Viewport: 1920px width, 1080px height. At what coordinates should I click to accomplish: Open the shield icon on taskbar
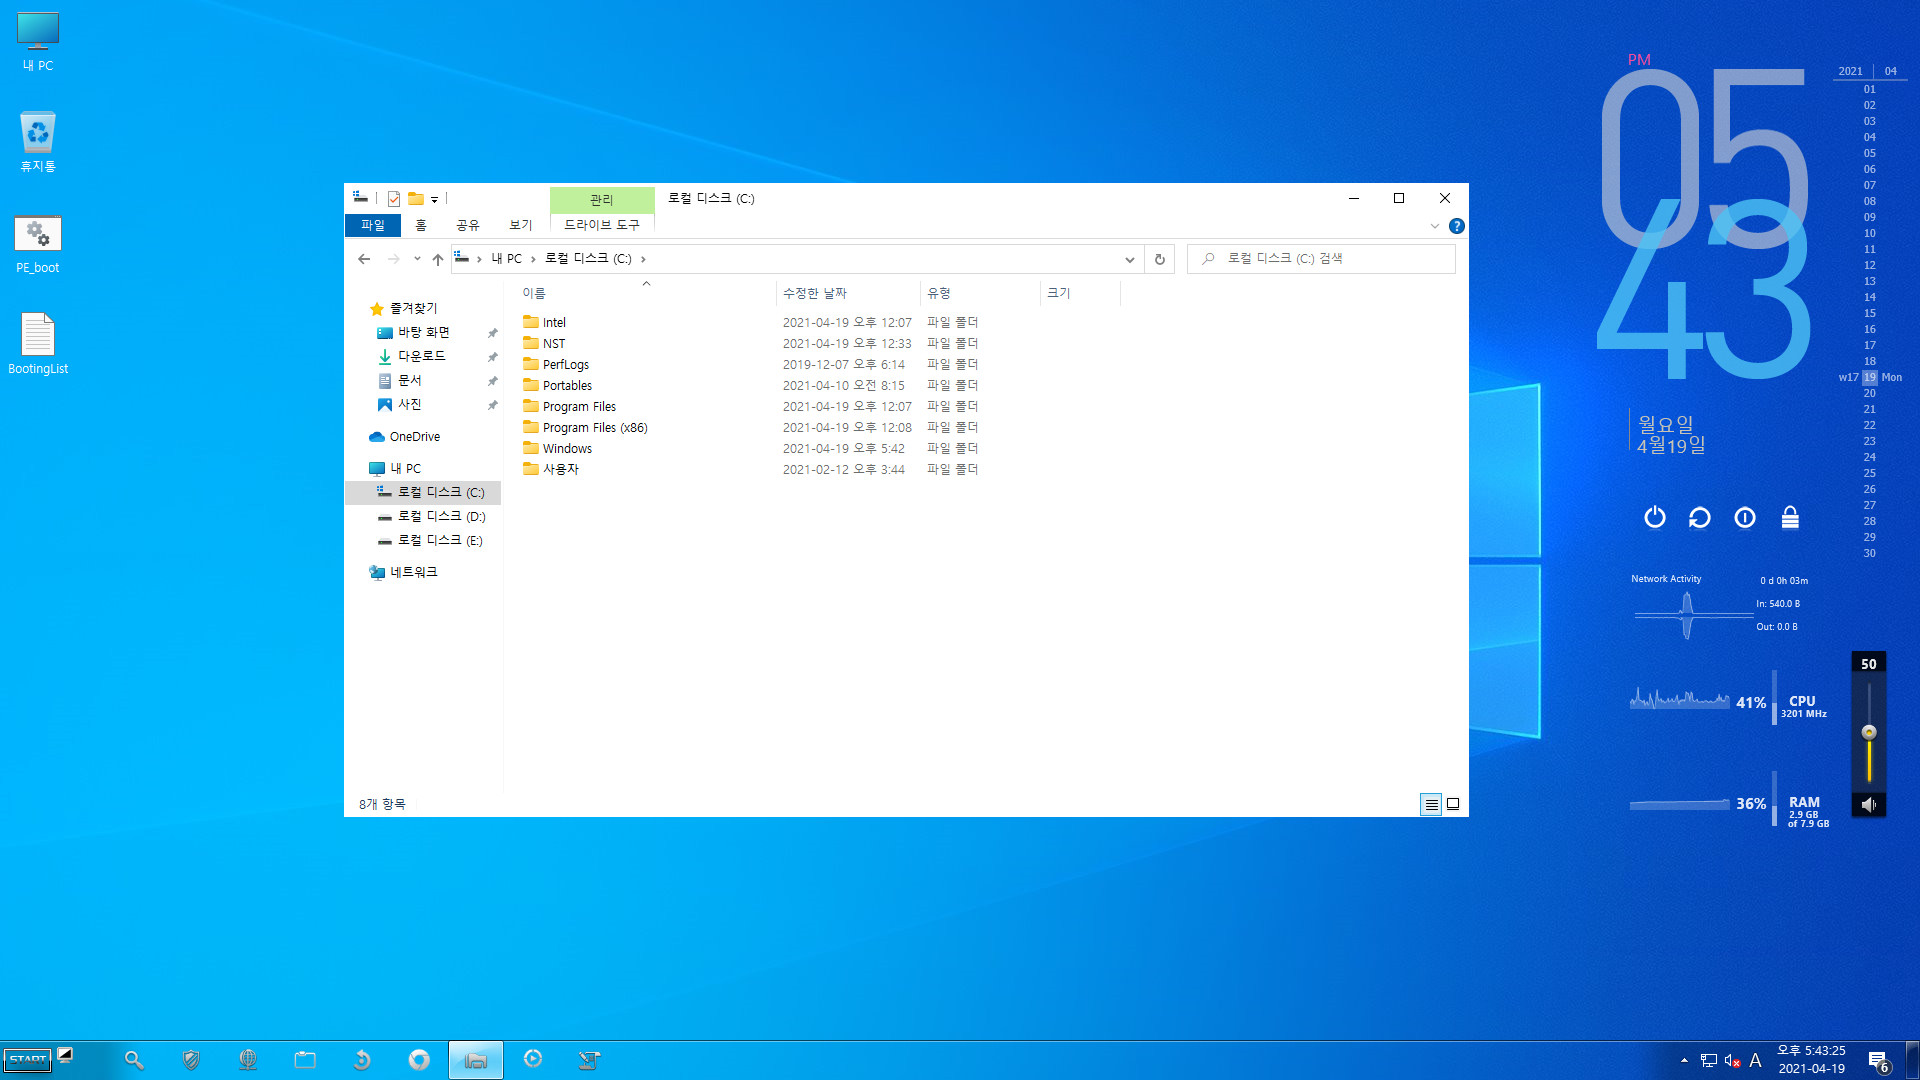tap(191, 1060)
